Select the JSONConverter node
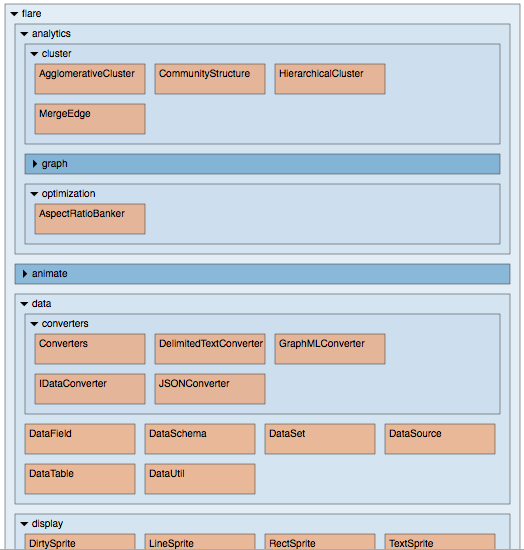The image size is (524, 550). 210,389
